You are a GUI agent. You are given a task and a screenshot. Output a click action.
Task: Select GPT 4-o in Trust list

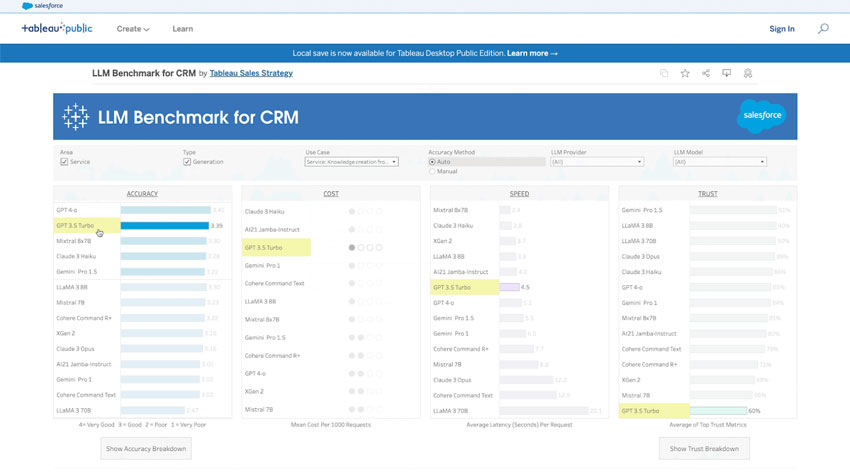click(x=632, y=287)
